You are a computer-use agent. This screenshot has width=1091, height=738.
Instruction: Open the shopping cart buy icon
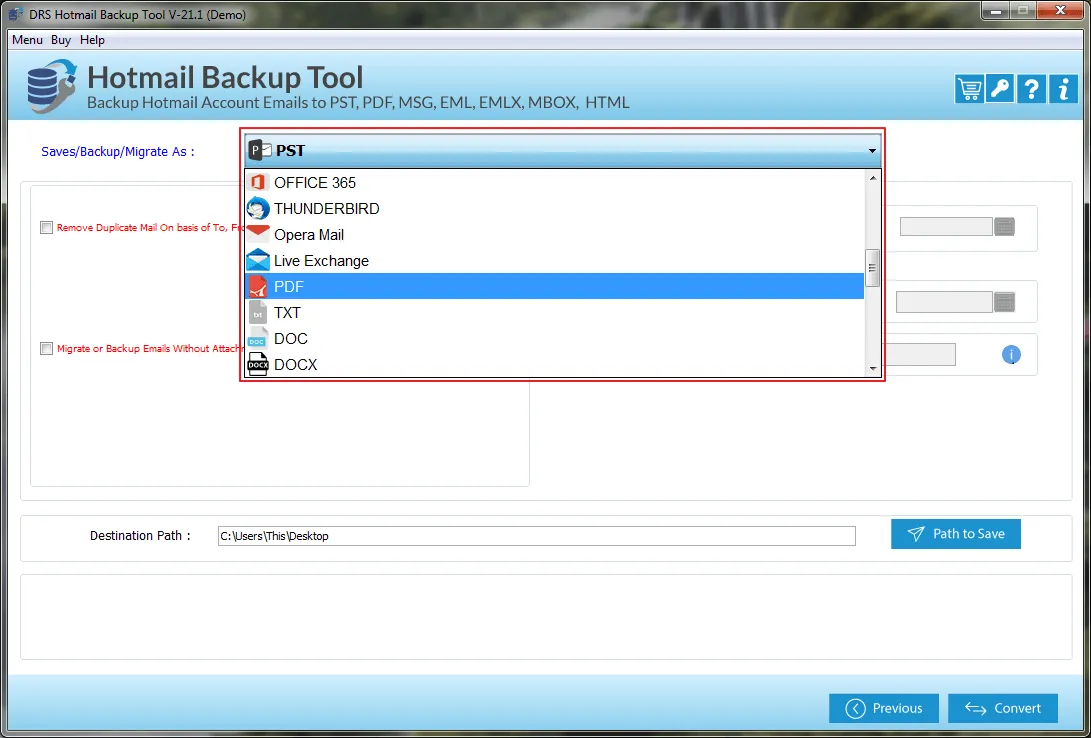969,89
